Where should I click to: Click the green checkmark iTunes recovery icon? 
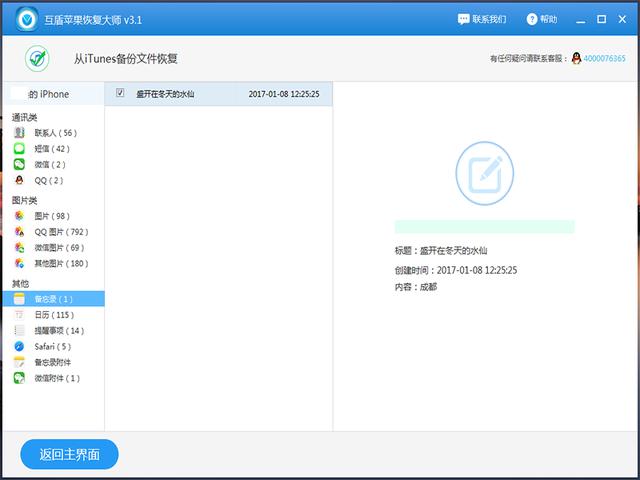37,58
